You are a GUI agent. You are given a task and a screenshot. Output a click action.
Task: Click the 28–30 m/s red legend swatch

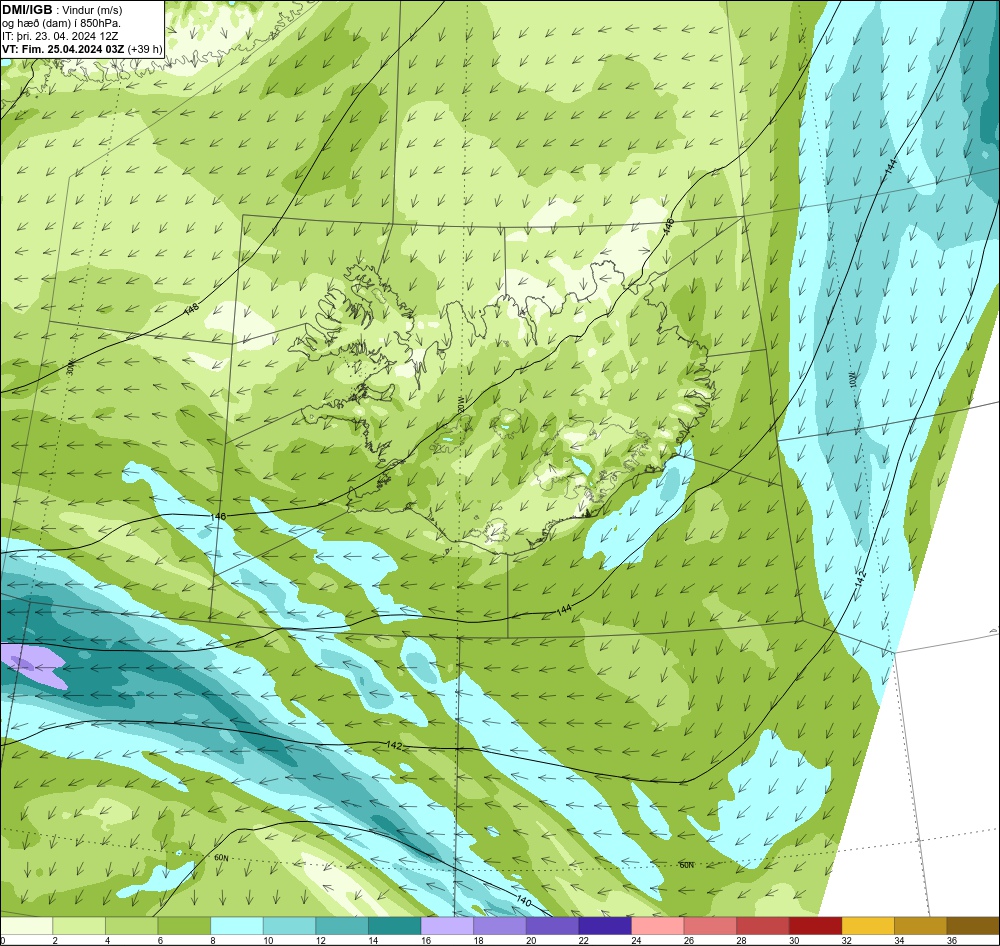pos(763,926)
